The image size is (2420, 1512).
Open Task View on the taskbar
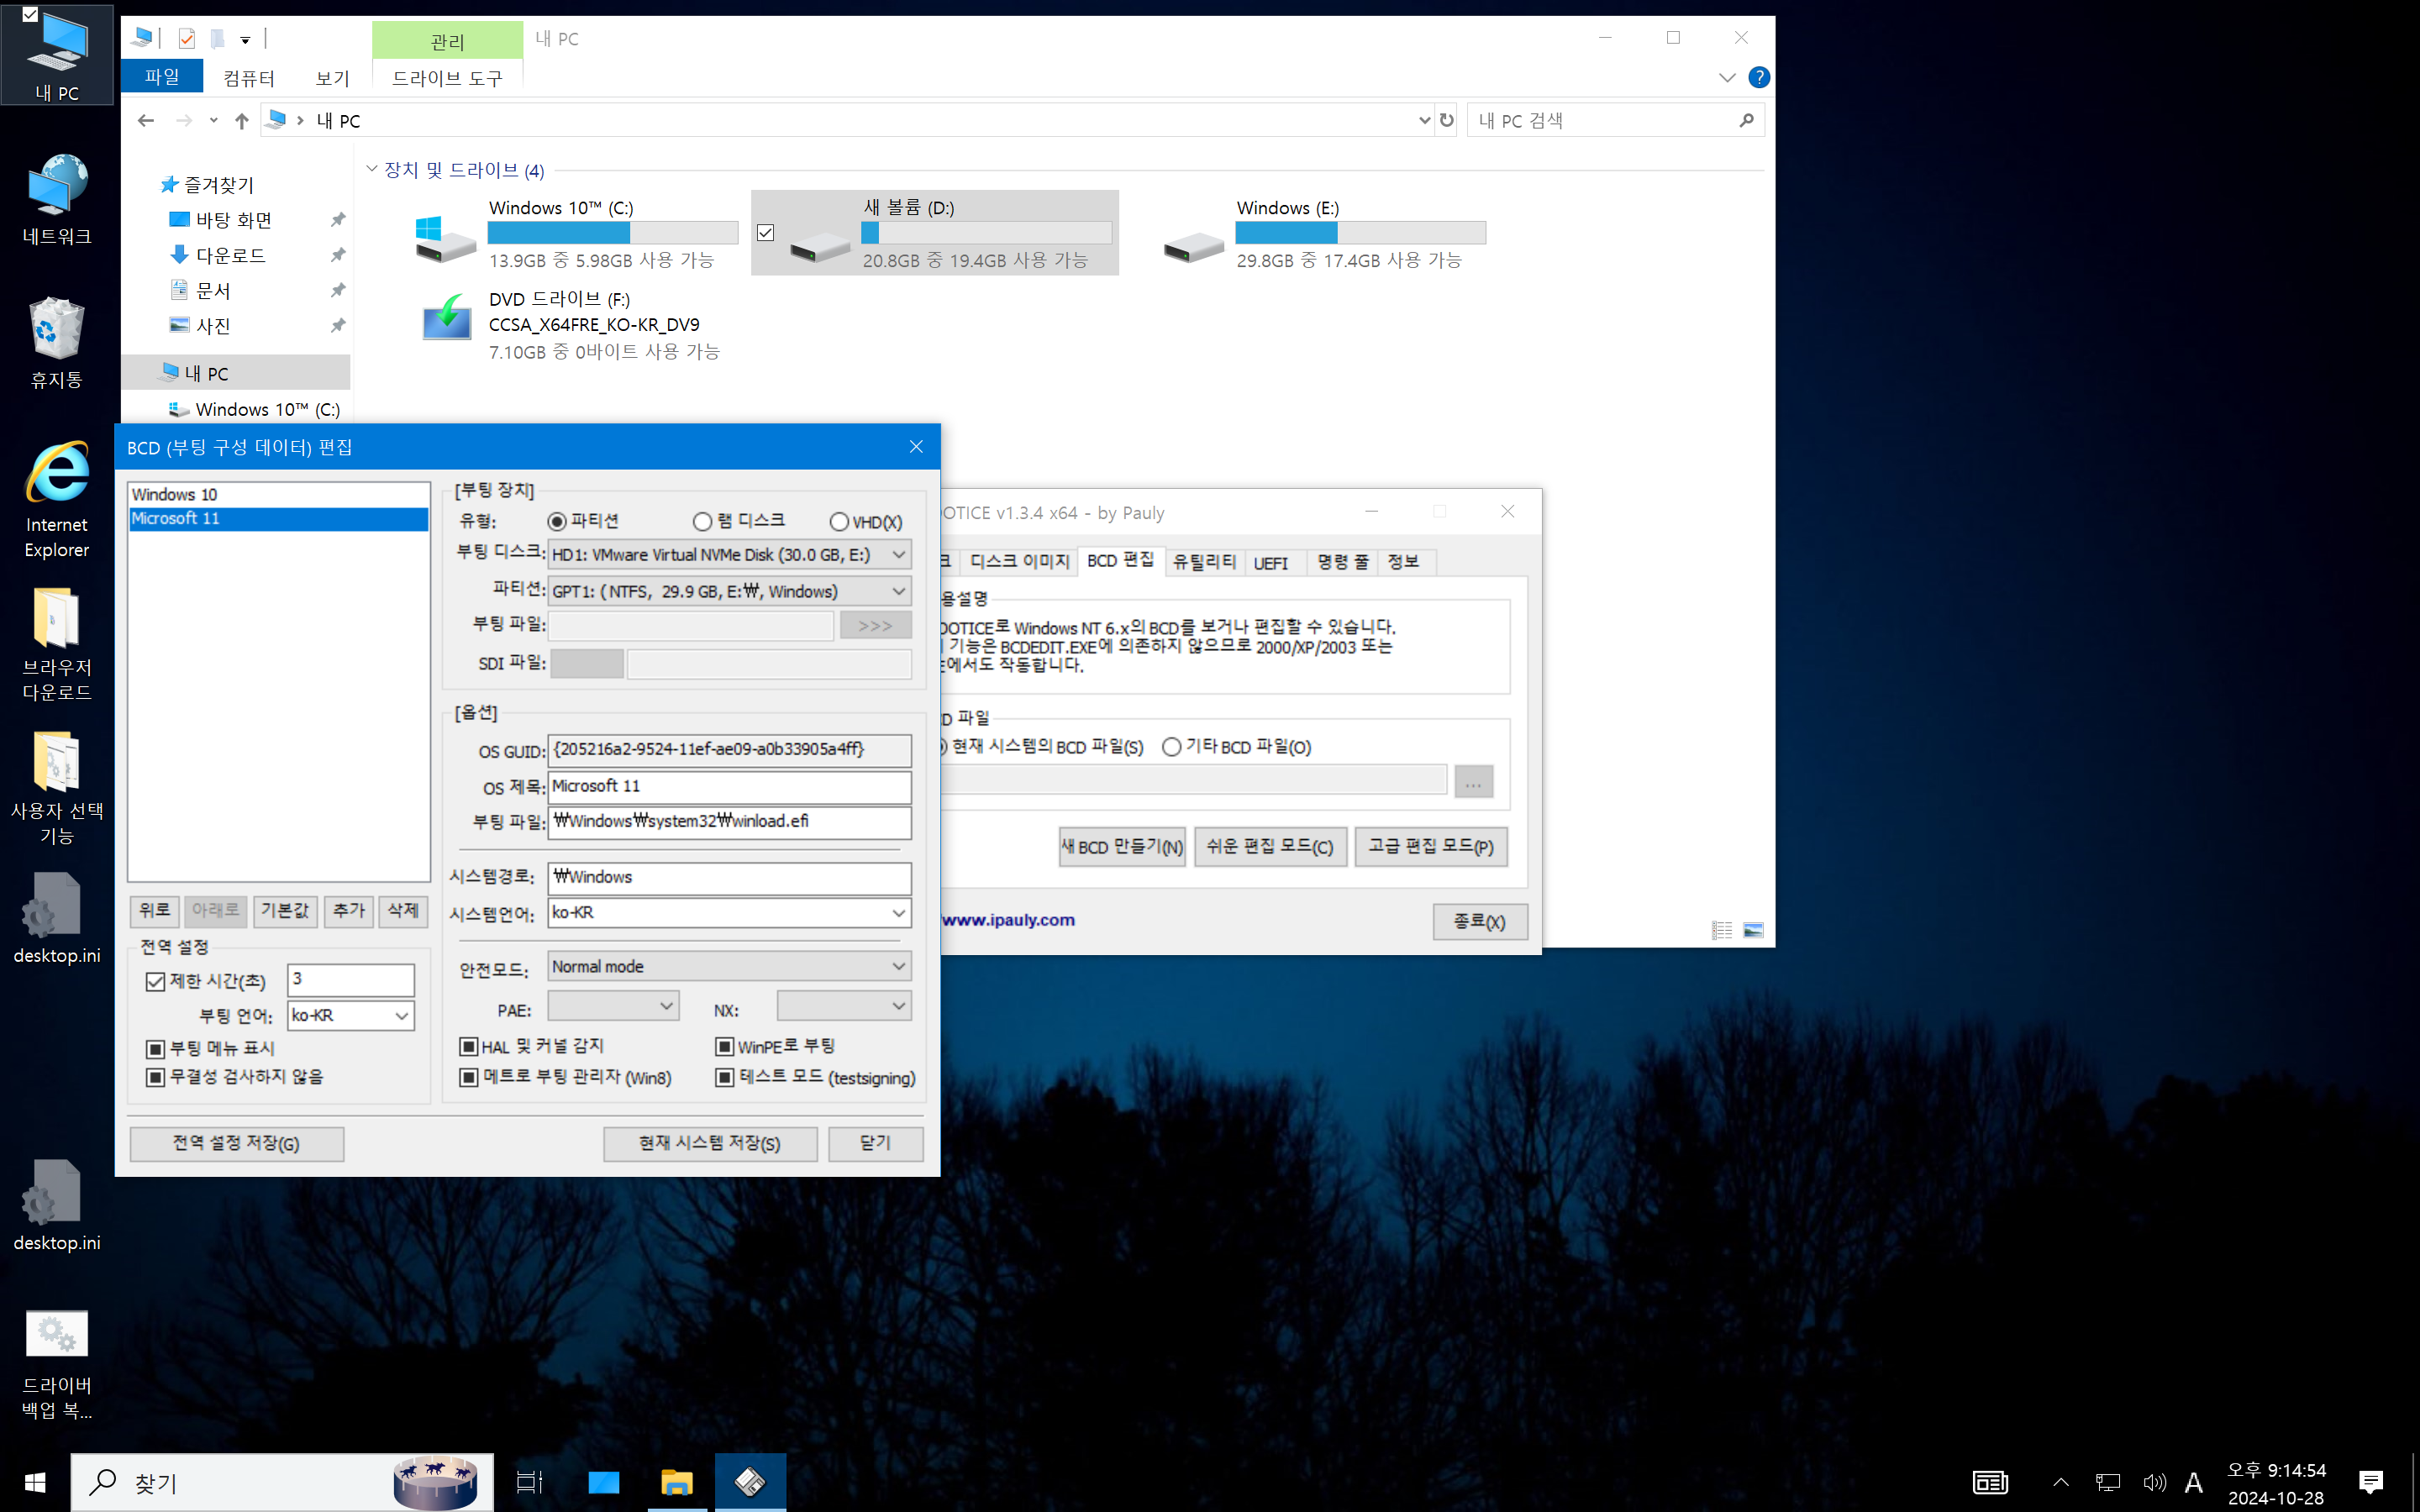click(x=529, y=1482)
